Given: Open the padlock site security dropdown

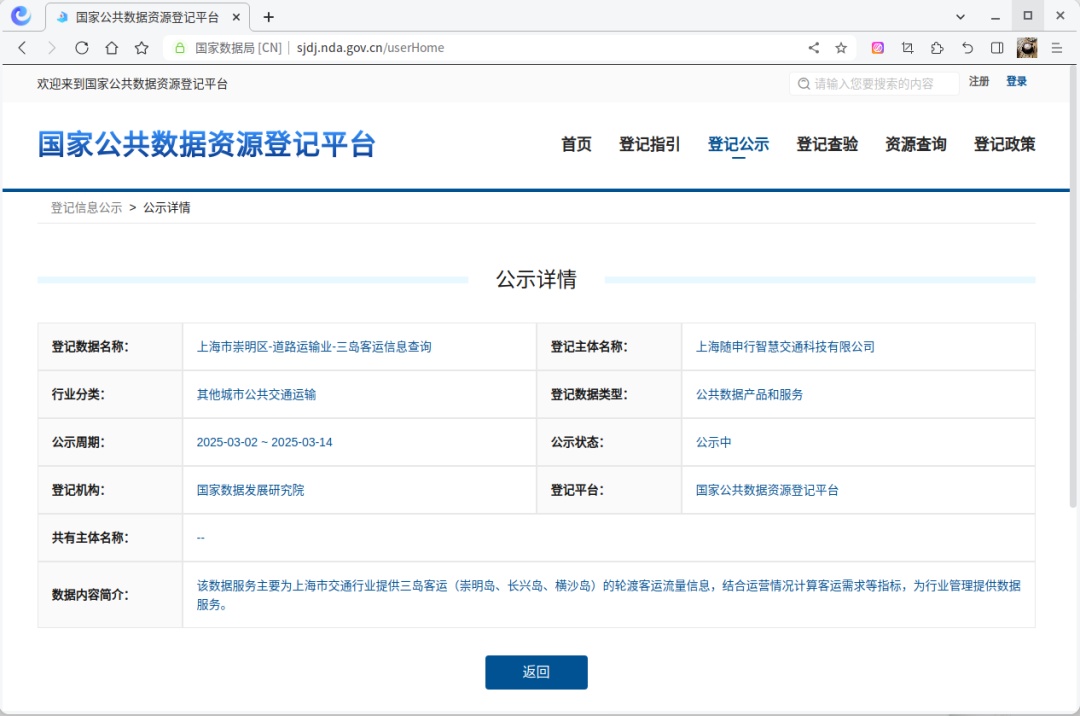Looking at the screenshot, I should (x=178, y=47).
